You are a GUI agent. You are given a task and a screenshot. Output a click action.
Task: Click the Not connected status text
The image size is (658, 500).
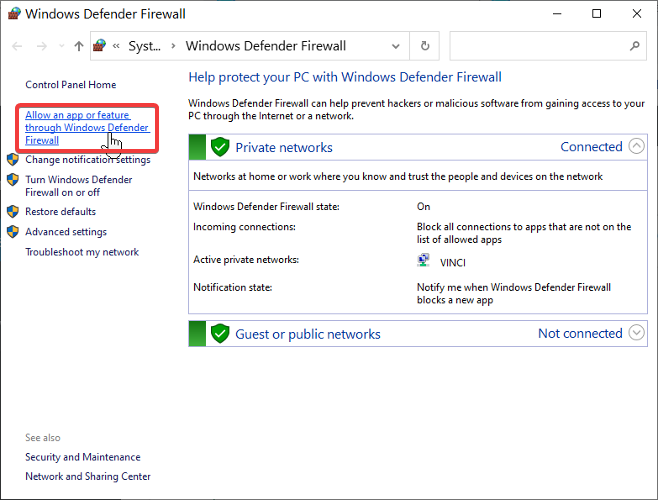pyautogui.click(x=580, y=333)
